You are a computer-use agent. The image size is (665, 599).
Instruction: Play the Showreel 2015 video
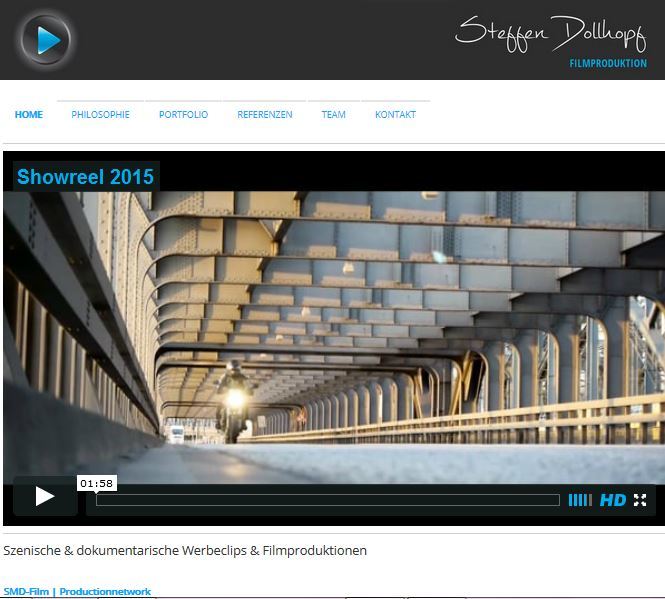tap(45, 496)
